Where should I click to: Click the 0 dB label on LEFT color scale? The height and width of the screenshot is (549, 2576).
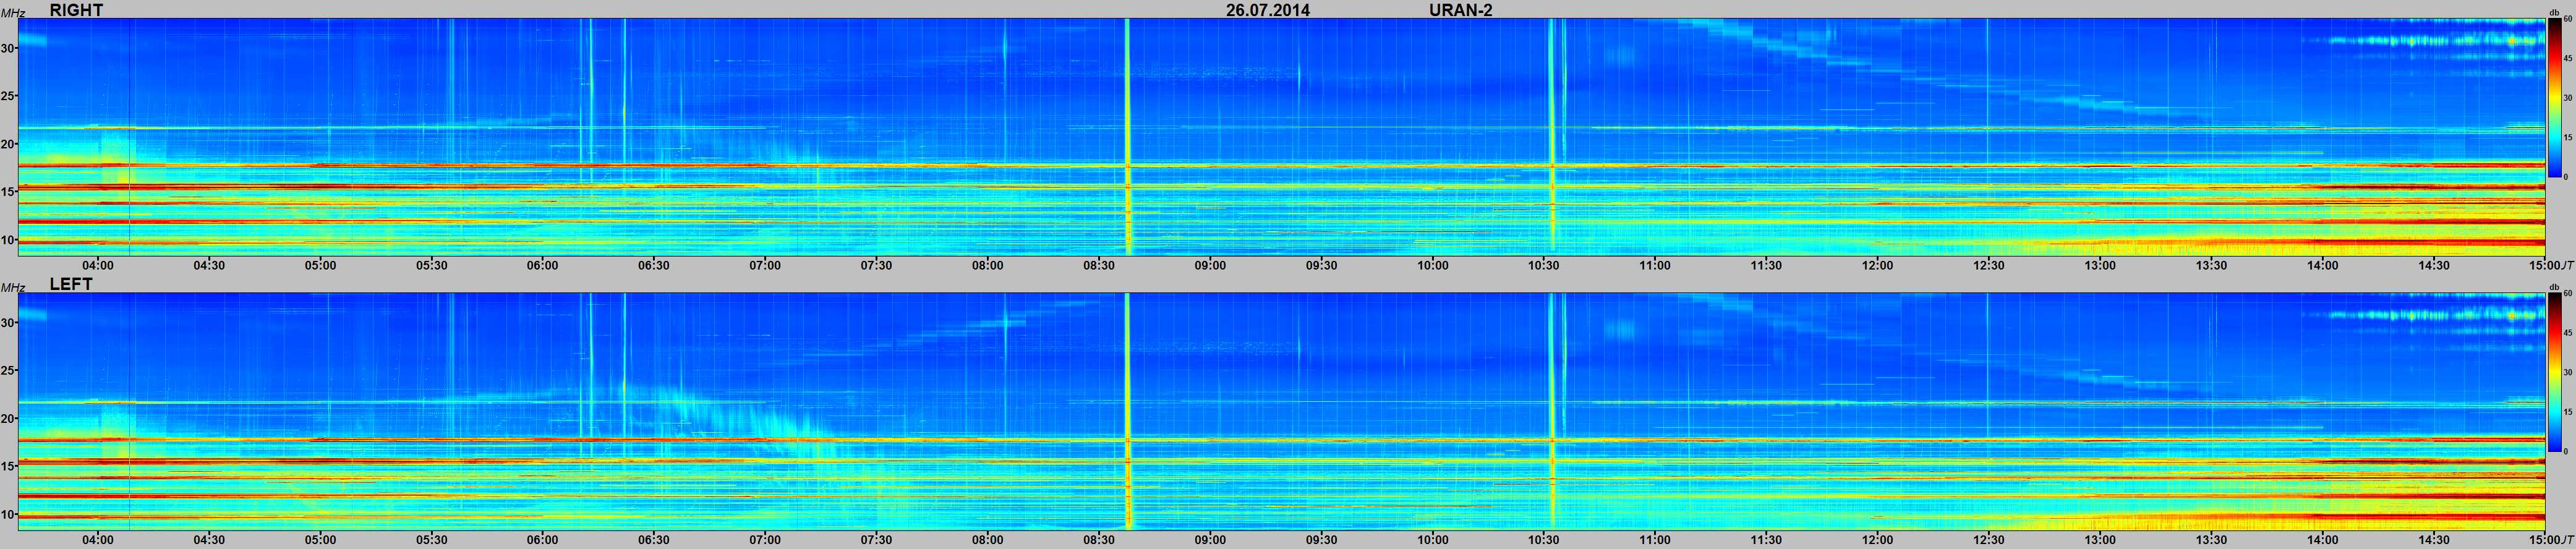click(2566, 451)
